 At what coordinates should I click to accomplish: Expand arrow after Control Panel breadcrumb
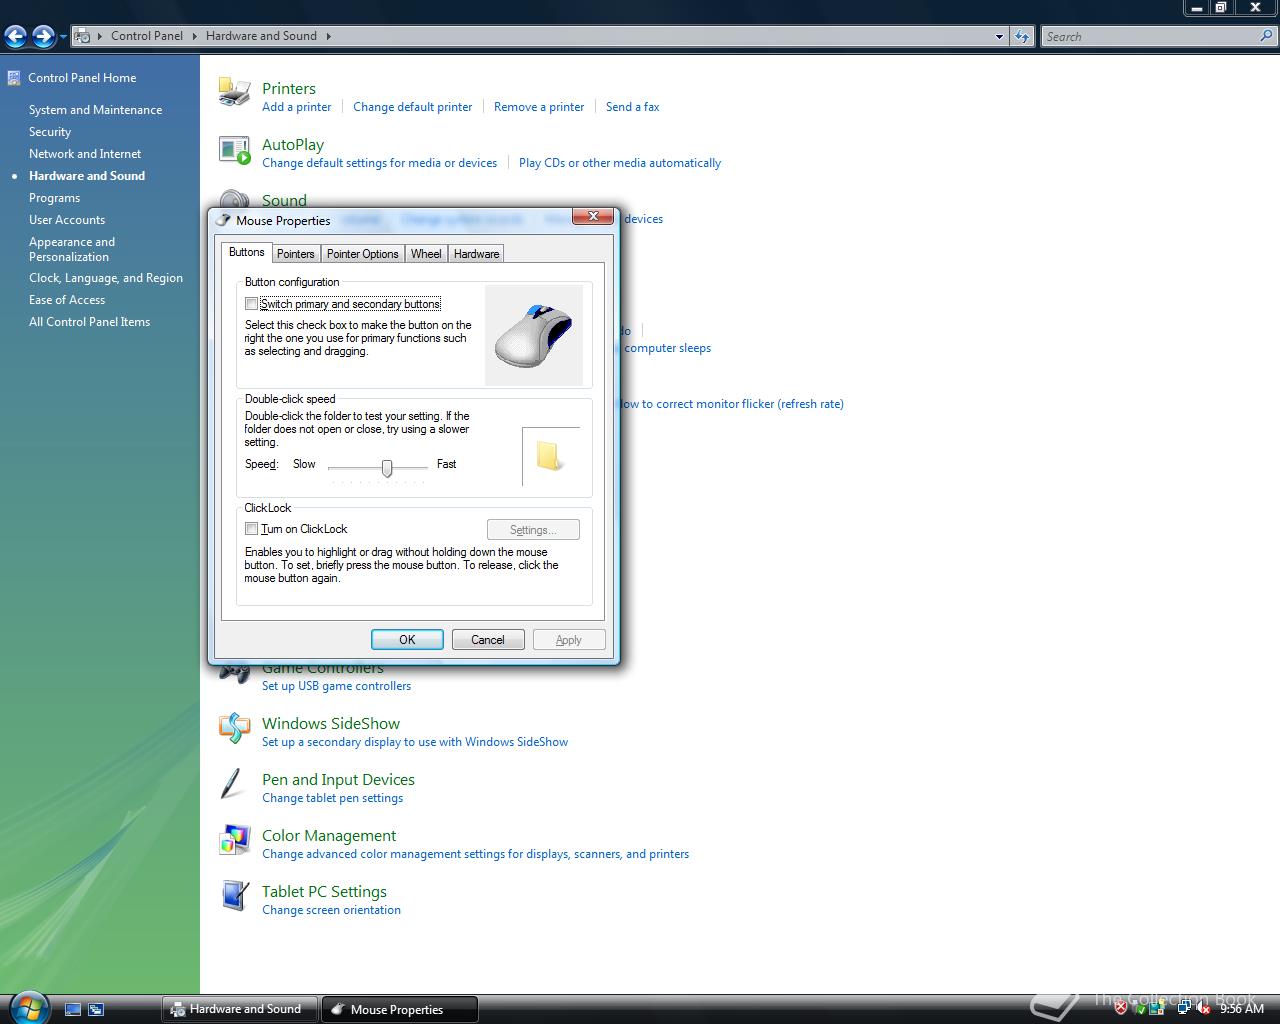(194, 36)
